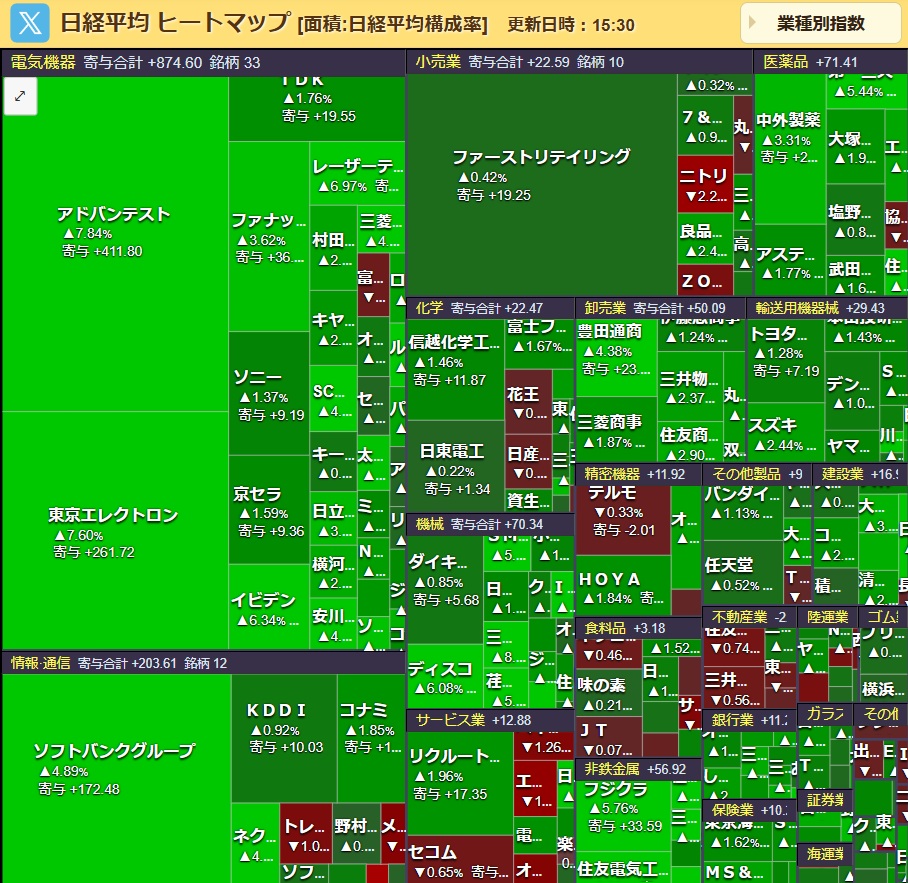Click the ファーストリテイリング tile
The width and height of the screenshot is (908, 883).
[x=542, y=185]
